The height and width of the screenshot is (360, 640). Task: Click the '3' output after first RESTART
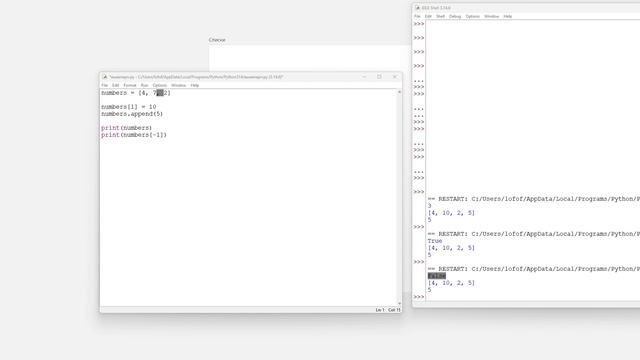[429, 206]
